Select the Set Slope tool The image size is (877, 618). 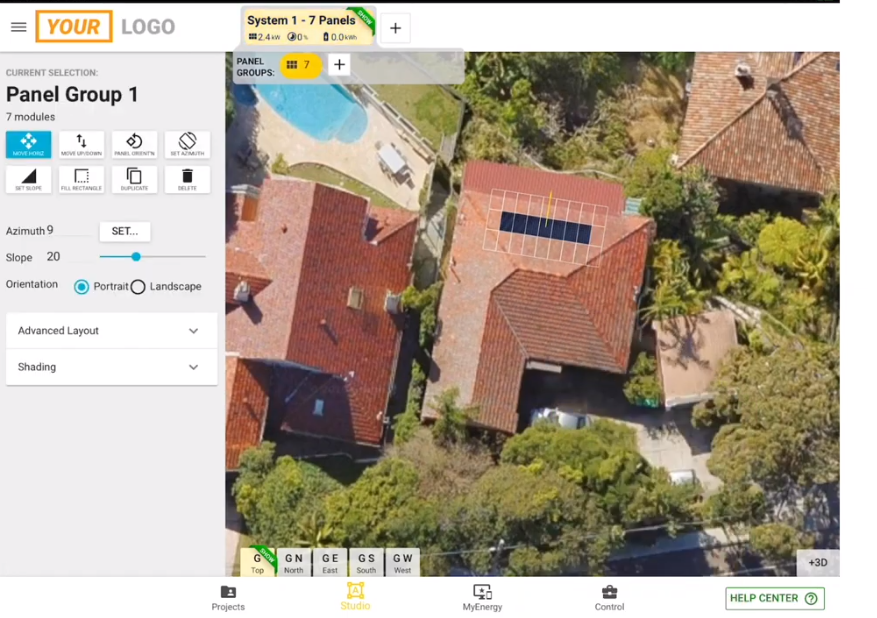[x=28, y=179]
